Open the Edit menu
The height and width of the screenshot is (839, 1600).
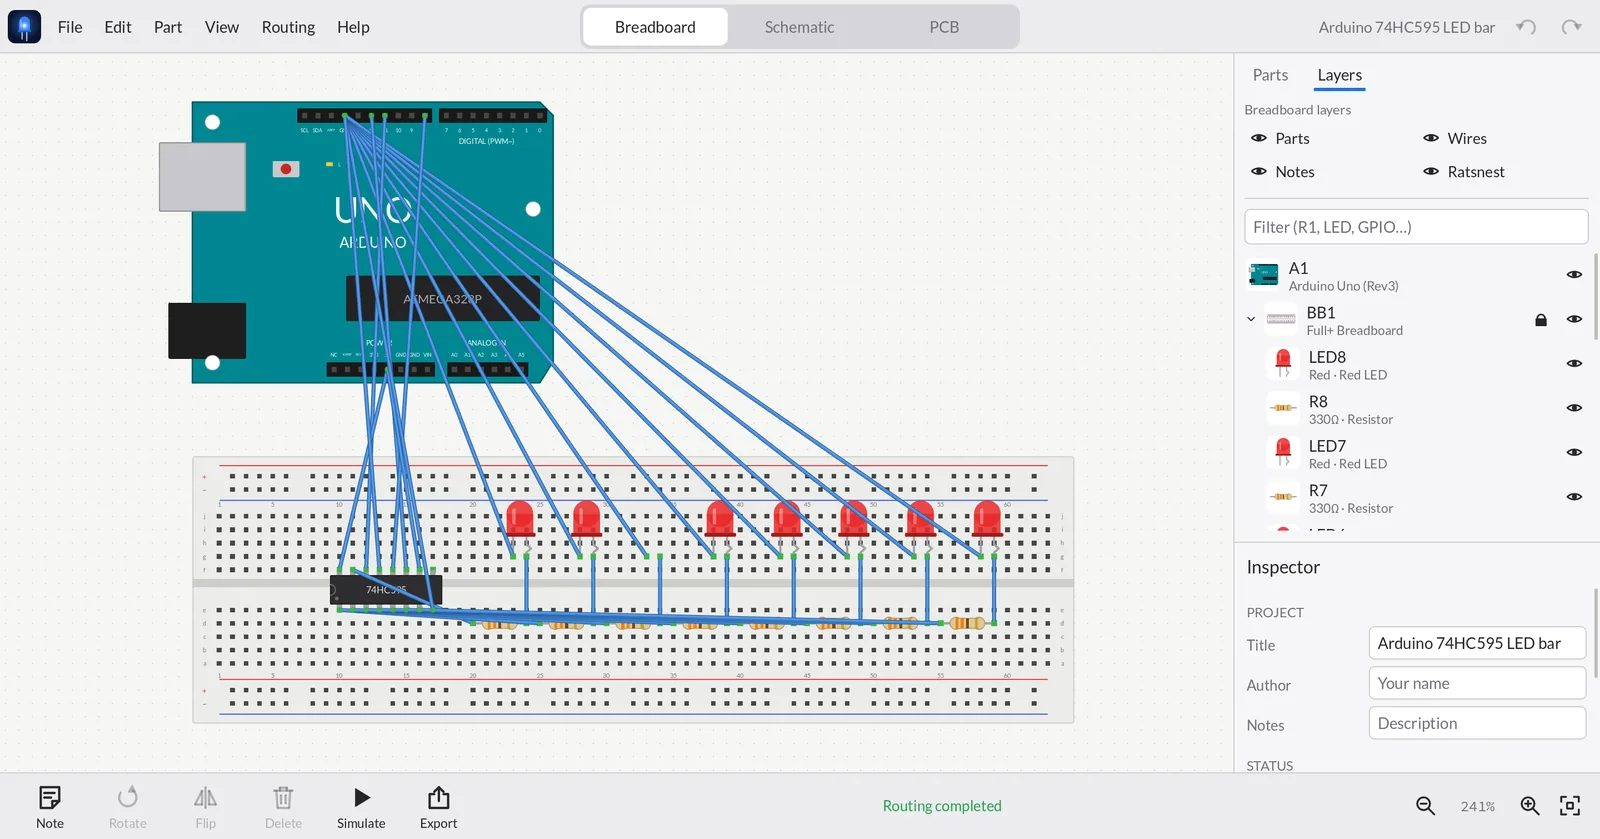(x=118, y=27)
